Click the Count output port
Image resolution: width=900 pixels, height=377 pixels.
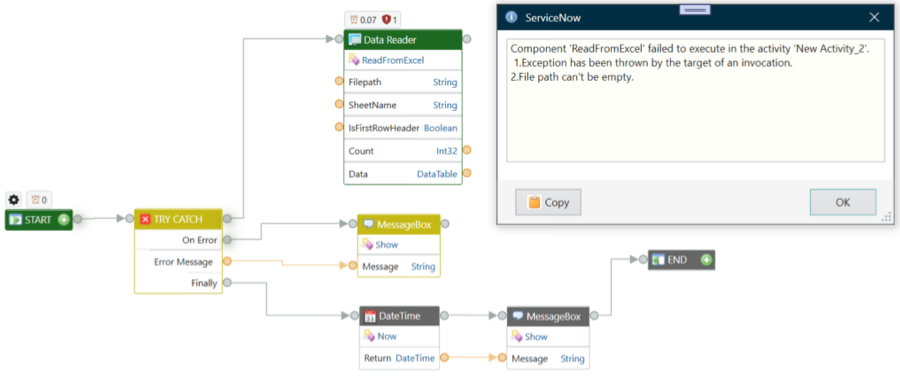point(467,150)
